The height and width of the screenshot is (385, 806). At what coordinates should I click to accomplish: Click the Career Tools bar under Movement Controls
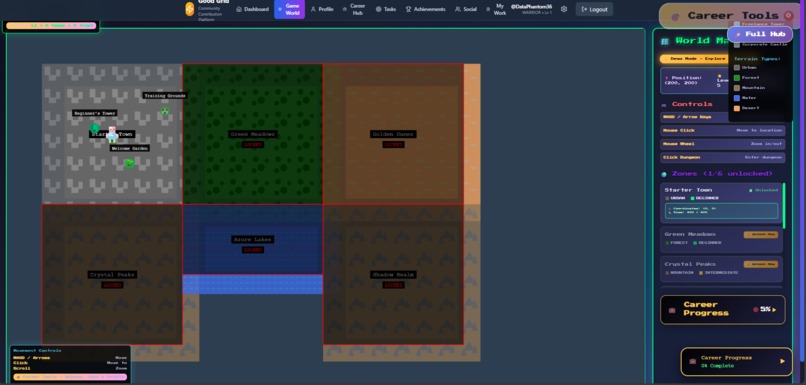point(70,377)
